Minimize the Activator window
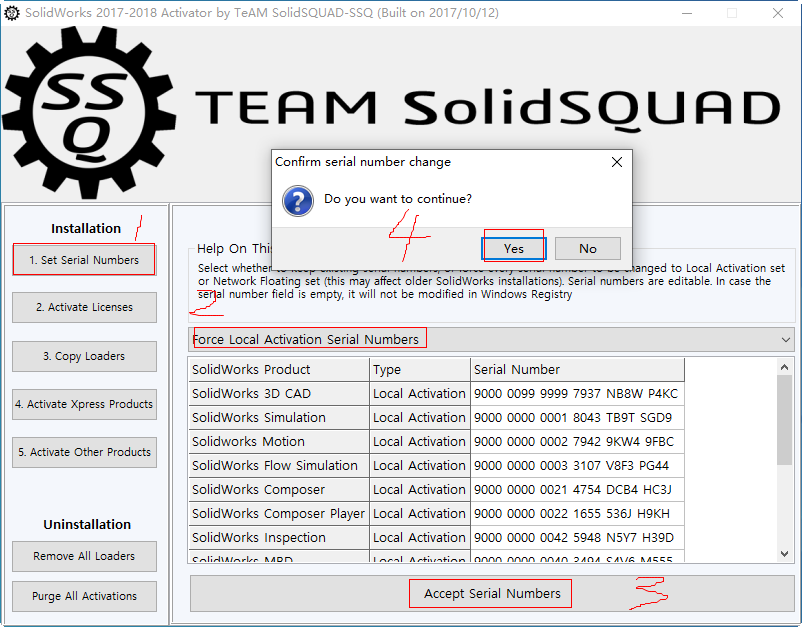This screenshot has height=627, width=802. coord(687,13)
